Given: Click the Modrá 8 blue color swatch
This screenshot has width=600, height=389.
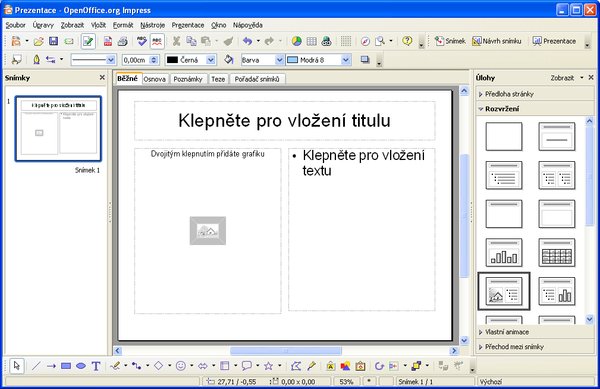Looking at the screenshot, I should 293,60.
